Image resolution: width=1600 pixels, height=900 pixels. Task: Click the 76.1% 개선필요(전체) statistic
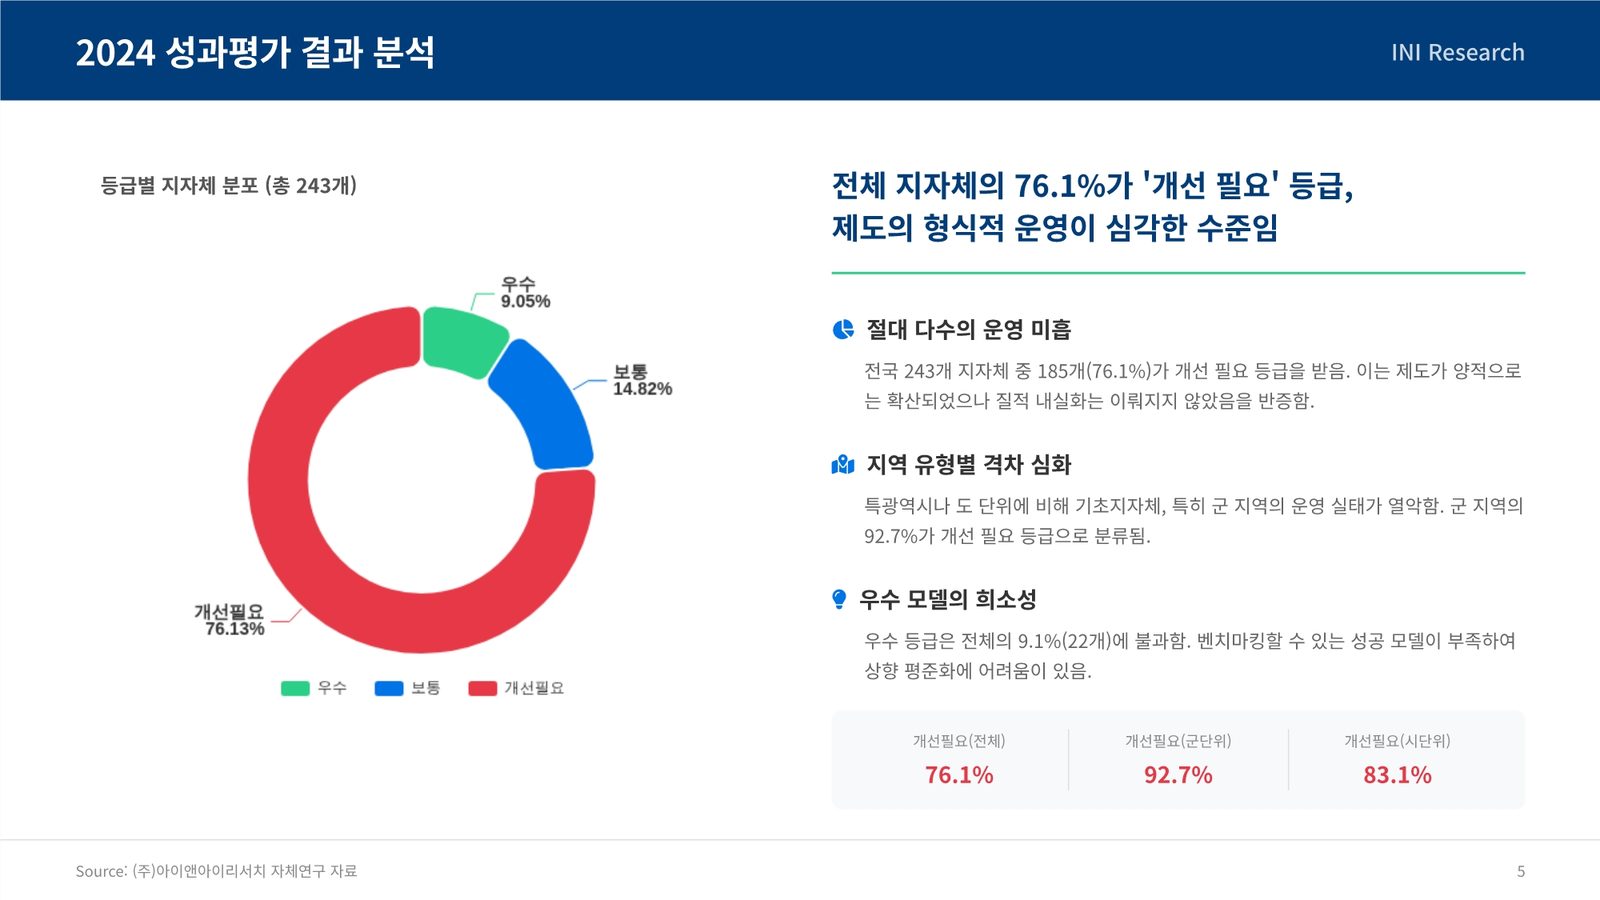tap(959, 775)
